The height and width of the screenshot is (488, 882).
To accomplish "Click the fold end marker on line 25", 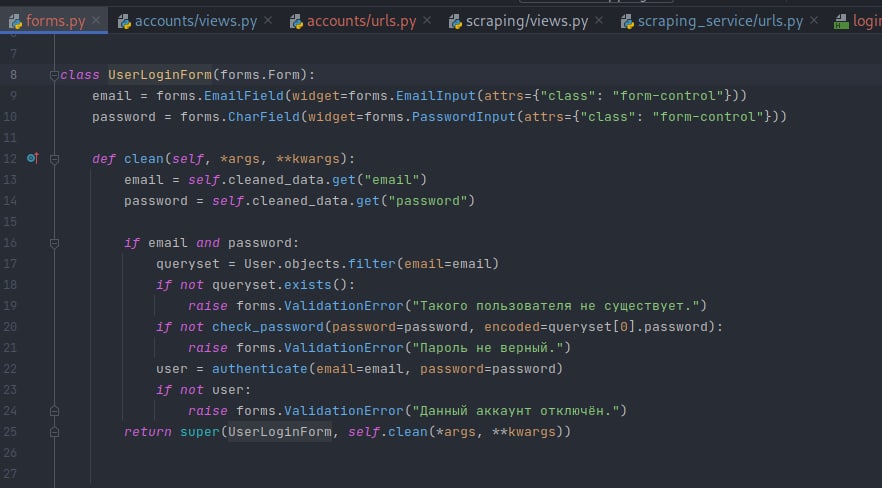I will (55, 432).
